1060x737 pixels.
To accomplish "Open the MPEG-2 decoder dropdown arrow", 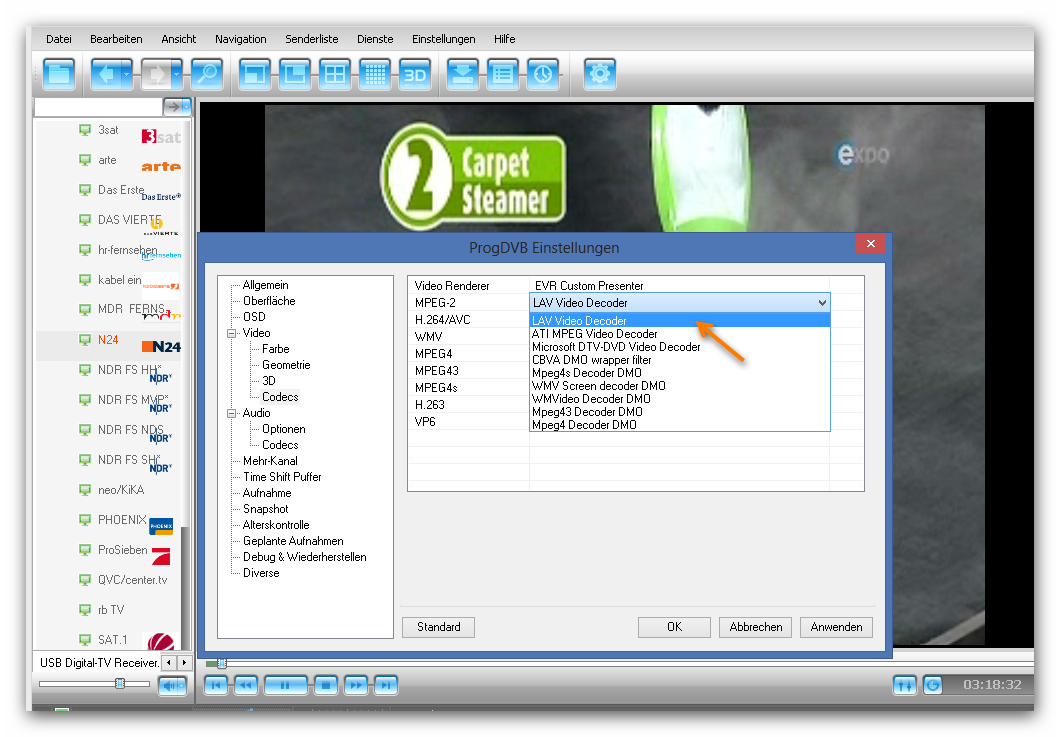I will coord(822,303).
